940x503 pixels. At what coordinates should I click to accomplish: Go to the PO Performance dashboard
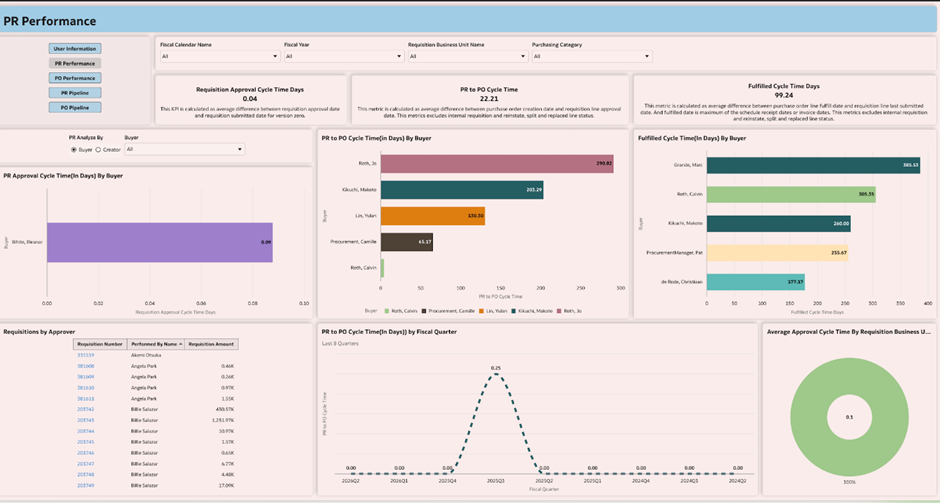[75, 78]
